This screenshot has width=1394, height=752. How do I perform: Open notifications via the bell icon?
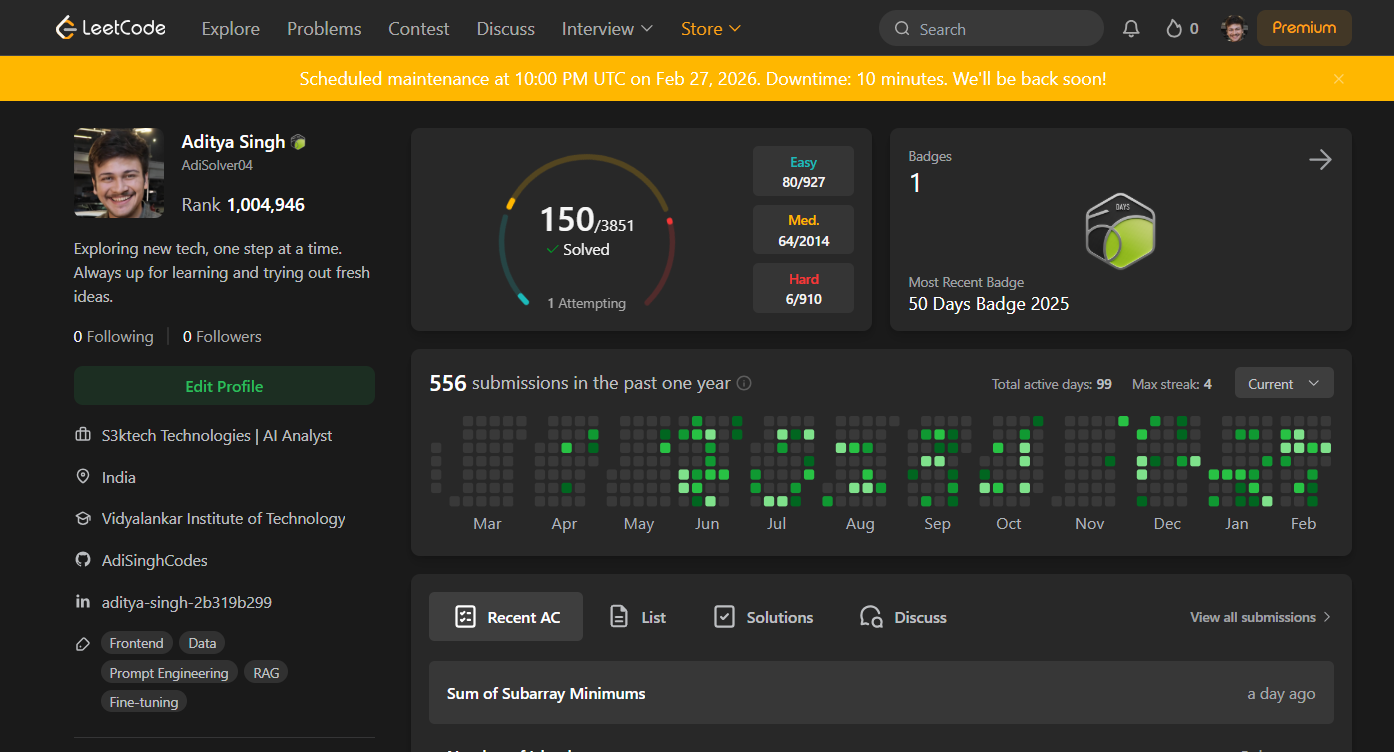pyautogui.click(x=1130, y=28)
